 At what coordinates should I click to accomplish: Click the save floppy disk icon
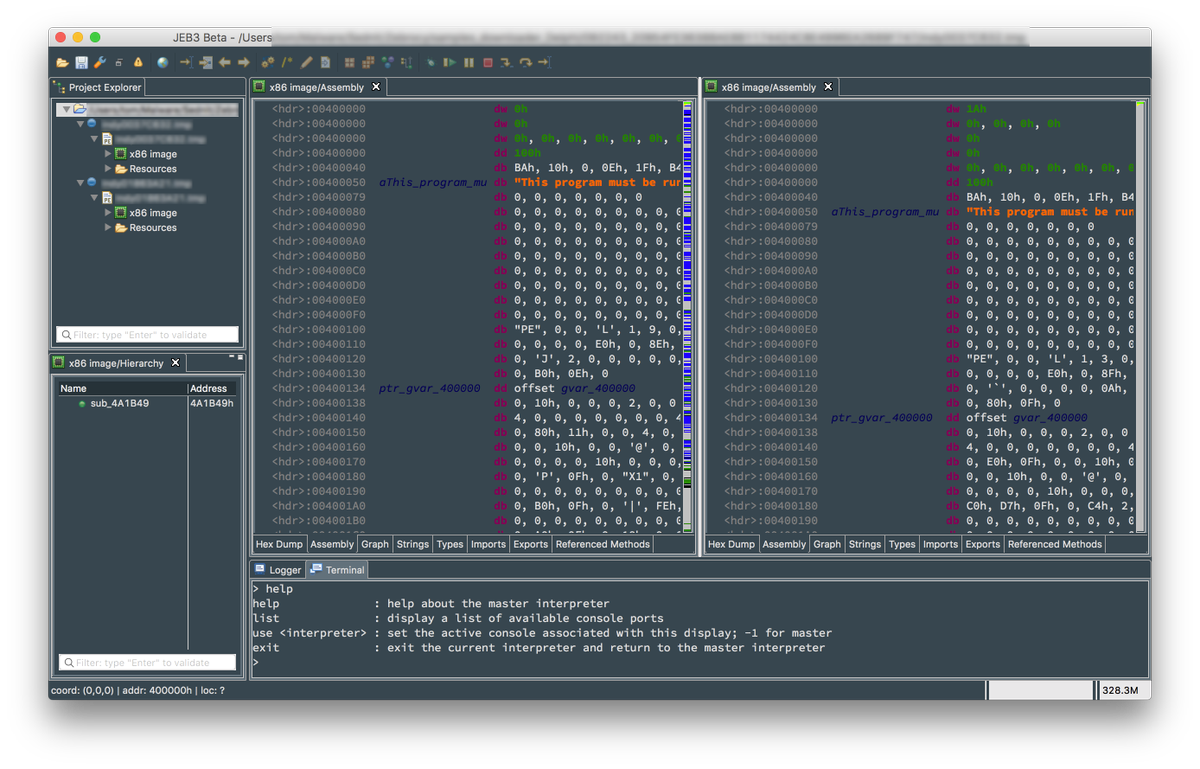(81, 62)
